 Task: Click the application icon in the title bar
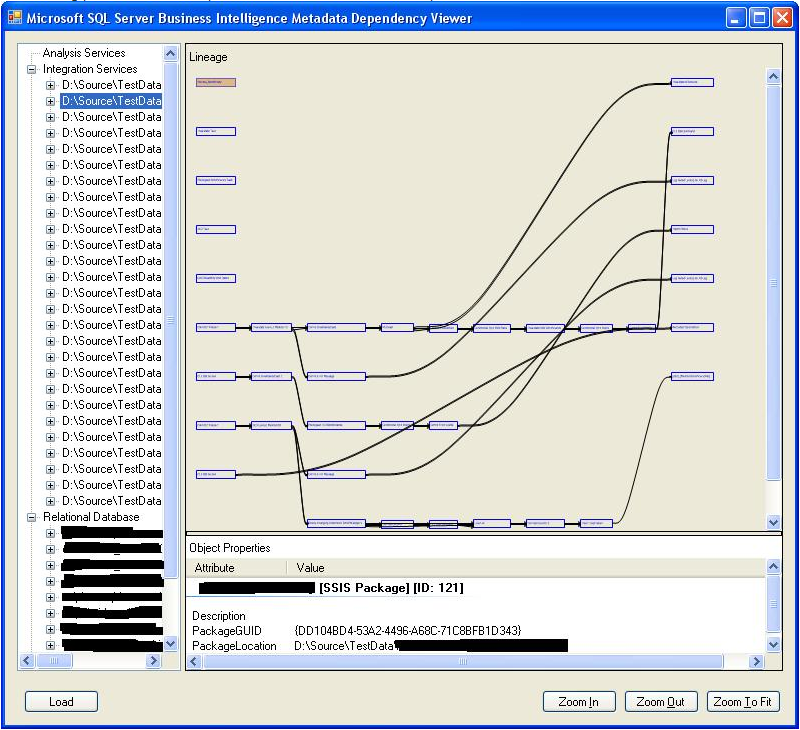15,18
